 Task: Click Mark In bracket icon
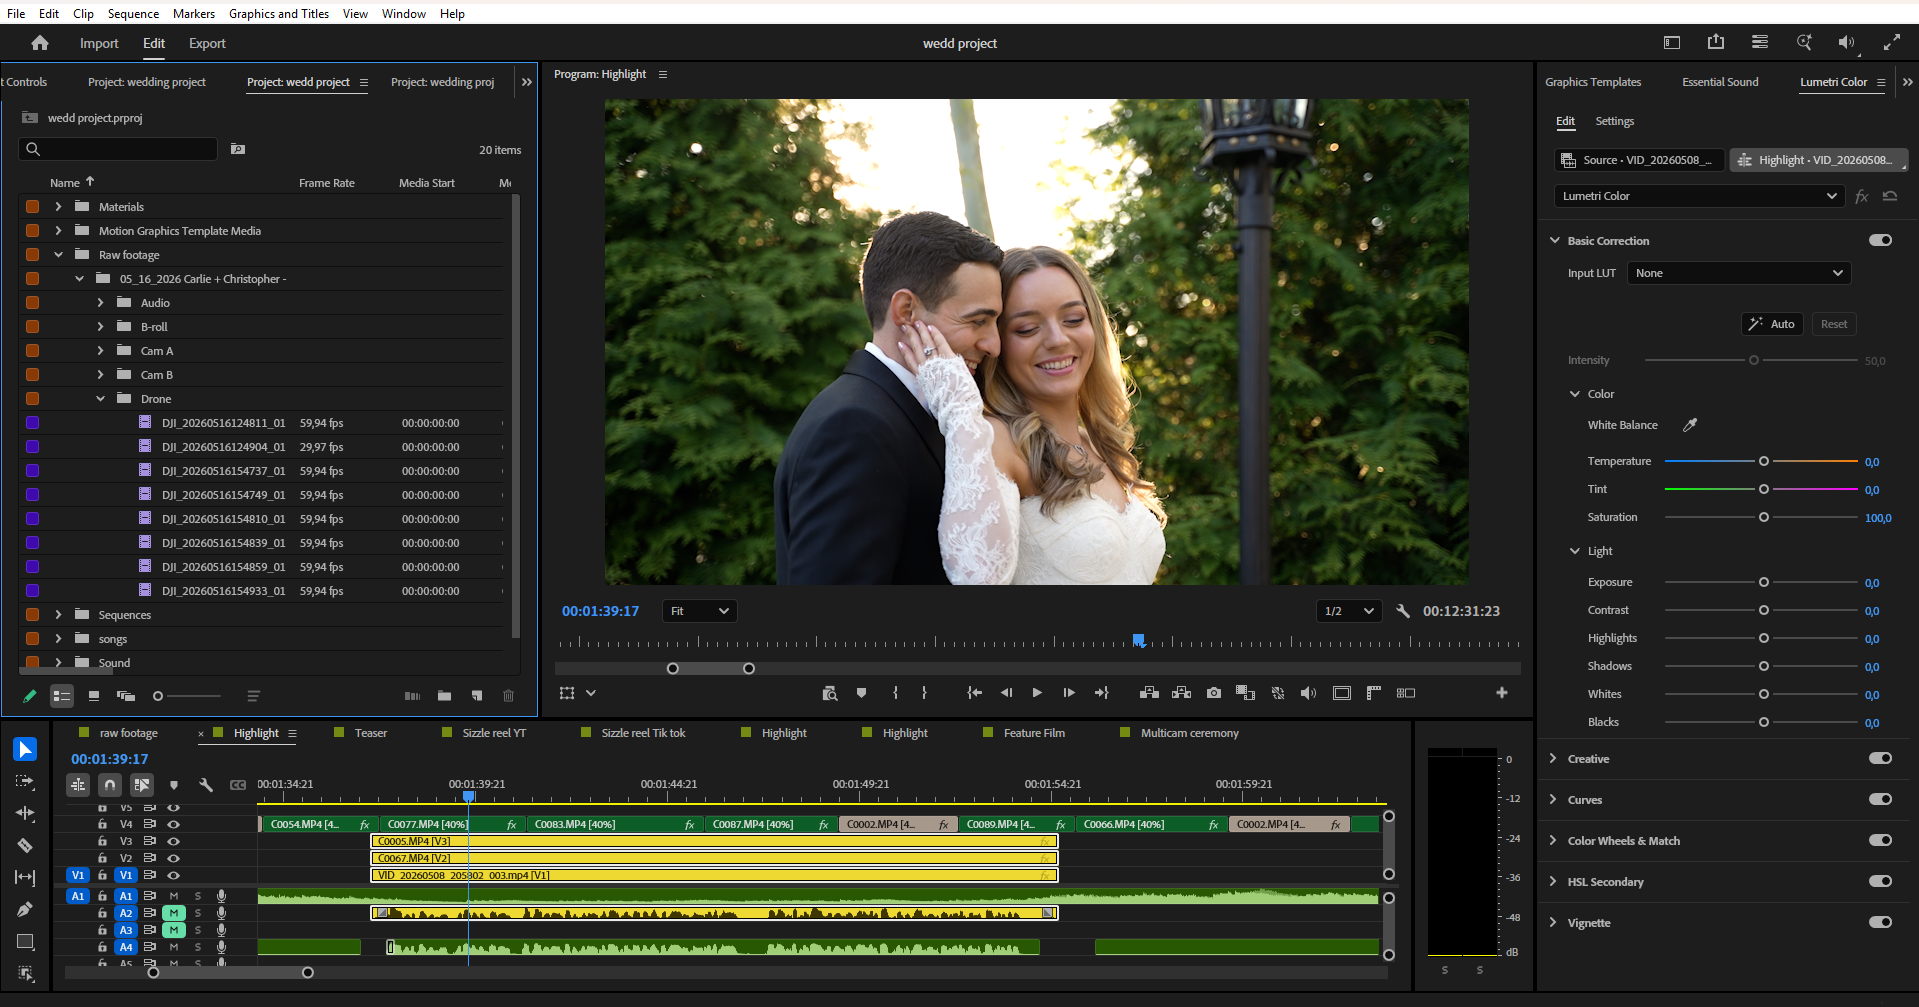tap(895, 693)
